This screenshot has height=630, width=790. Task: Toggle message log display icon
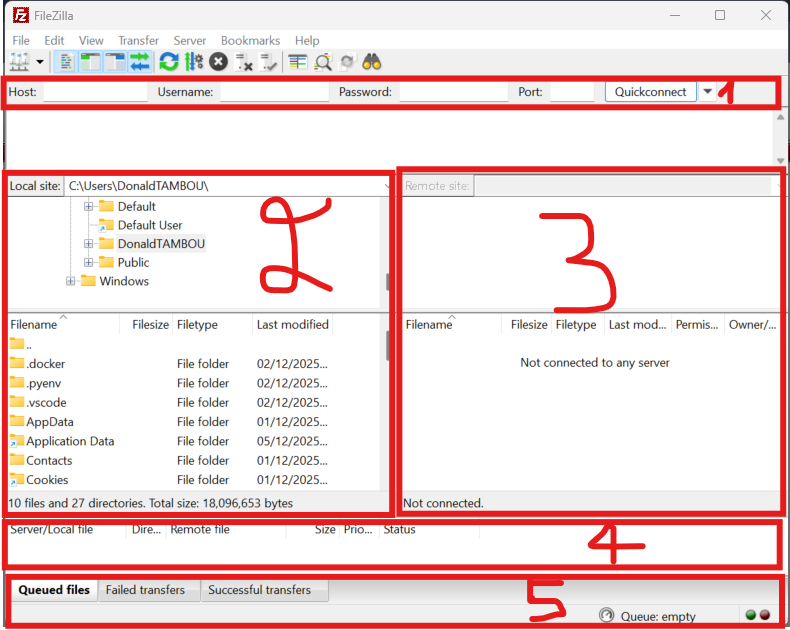[x=65, y=62]
